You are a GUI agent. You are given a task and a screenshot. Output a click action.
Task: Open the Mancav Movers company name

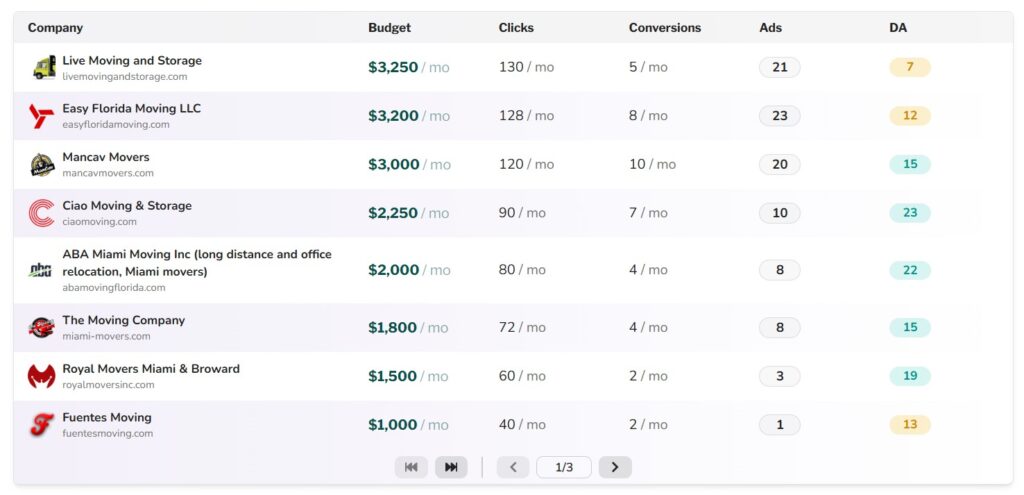[106, 157]
